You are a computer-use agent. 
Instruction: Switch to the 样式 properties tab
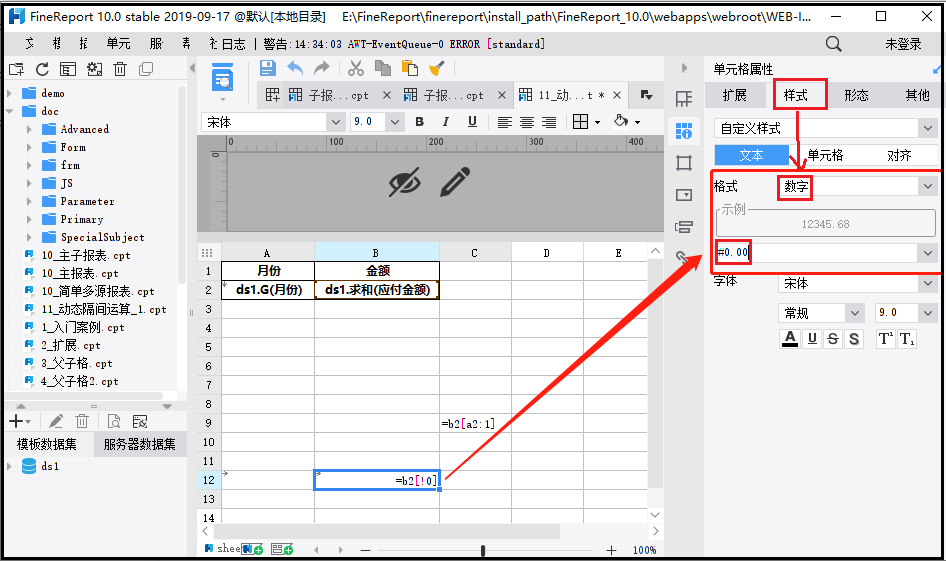click(x=795, y=95)
